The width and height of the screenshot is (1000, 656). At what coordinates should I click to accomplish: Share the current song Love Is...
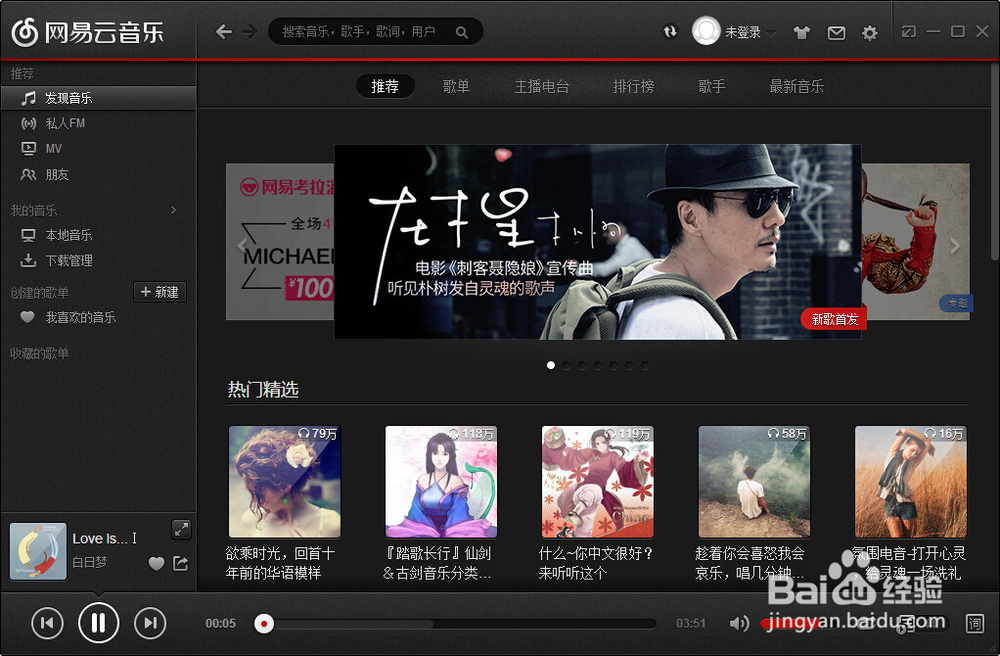tap(180, 563)
